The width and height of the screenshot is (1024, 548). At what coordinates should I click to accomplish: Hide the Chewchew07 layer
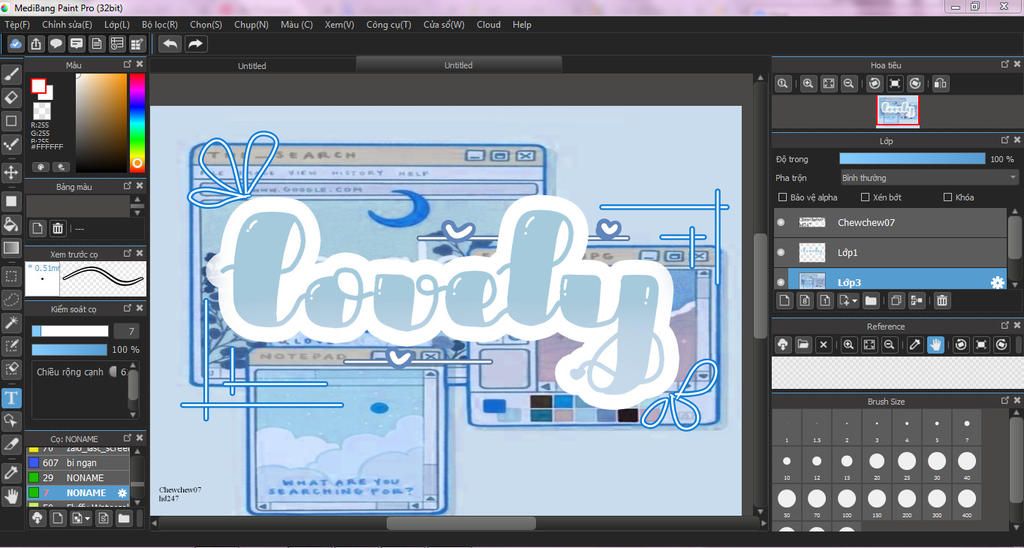781,223
